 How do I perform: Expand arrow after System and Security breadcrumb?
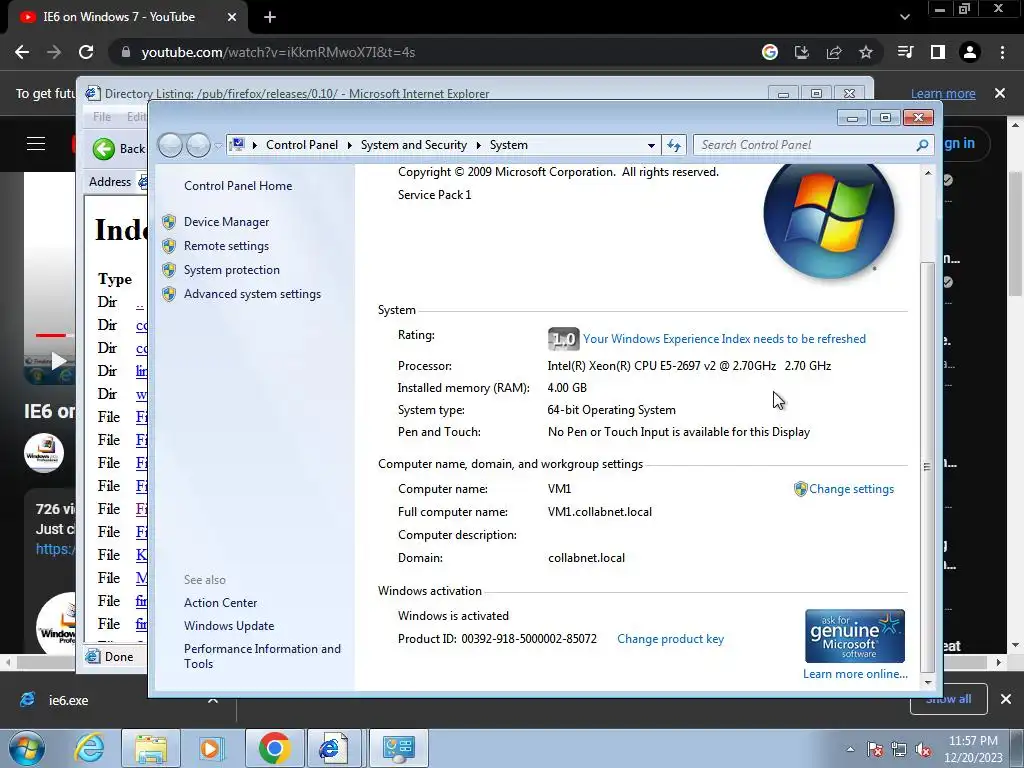(x=478, y=145)
